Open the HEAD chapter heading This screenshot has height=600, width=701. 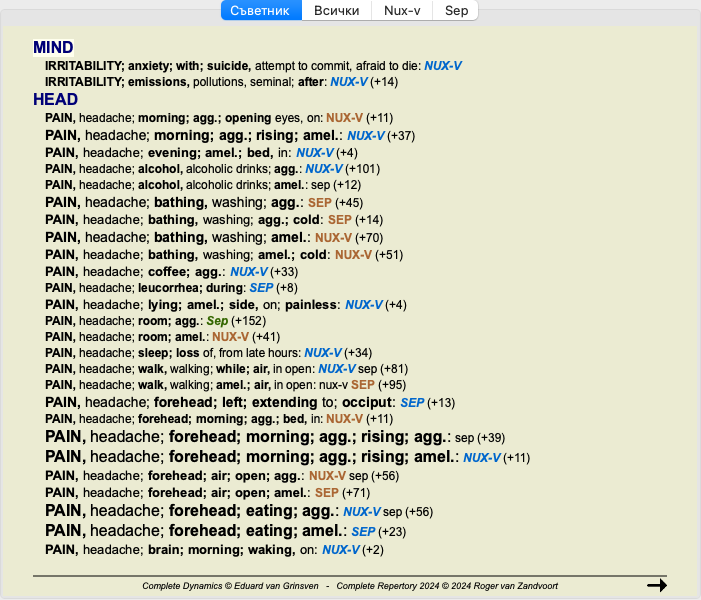coord(55,100)
